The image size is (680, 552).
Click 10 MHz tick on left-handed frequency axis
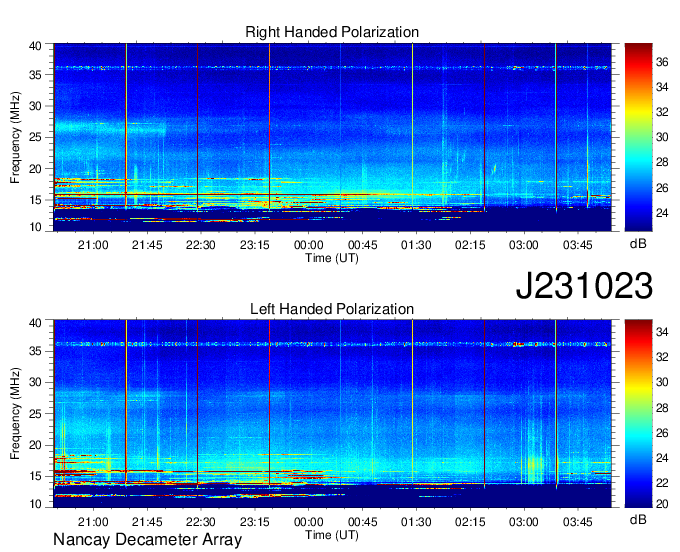coord(35,503)
